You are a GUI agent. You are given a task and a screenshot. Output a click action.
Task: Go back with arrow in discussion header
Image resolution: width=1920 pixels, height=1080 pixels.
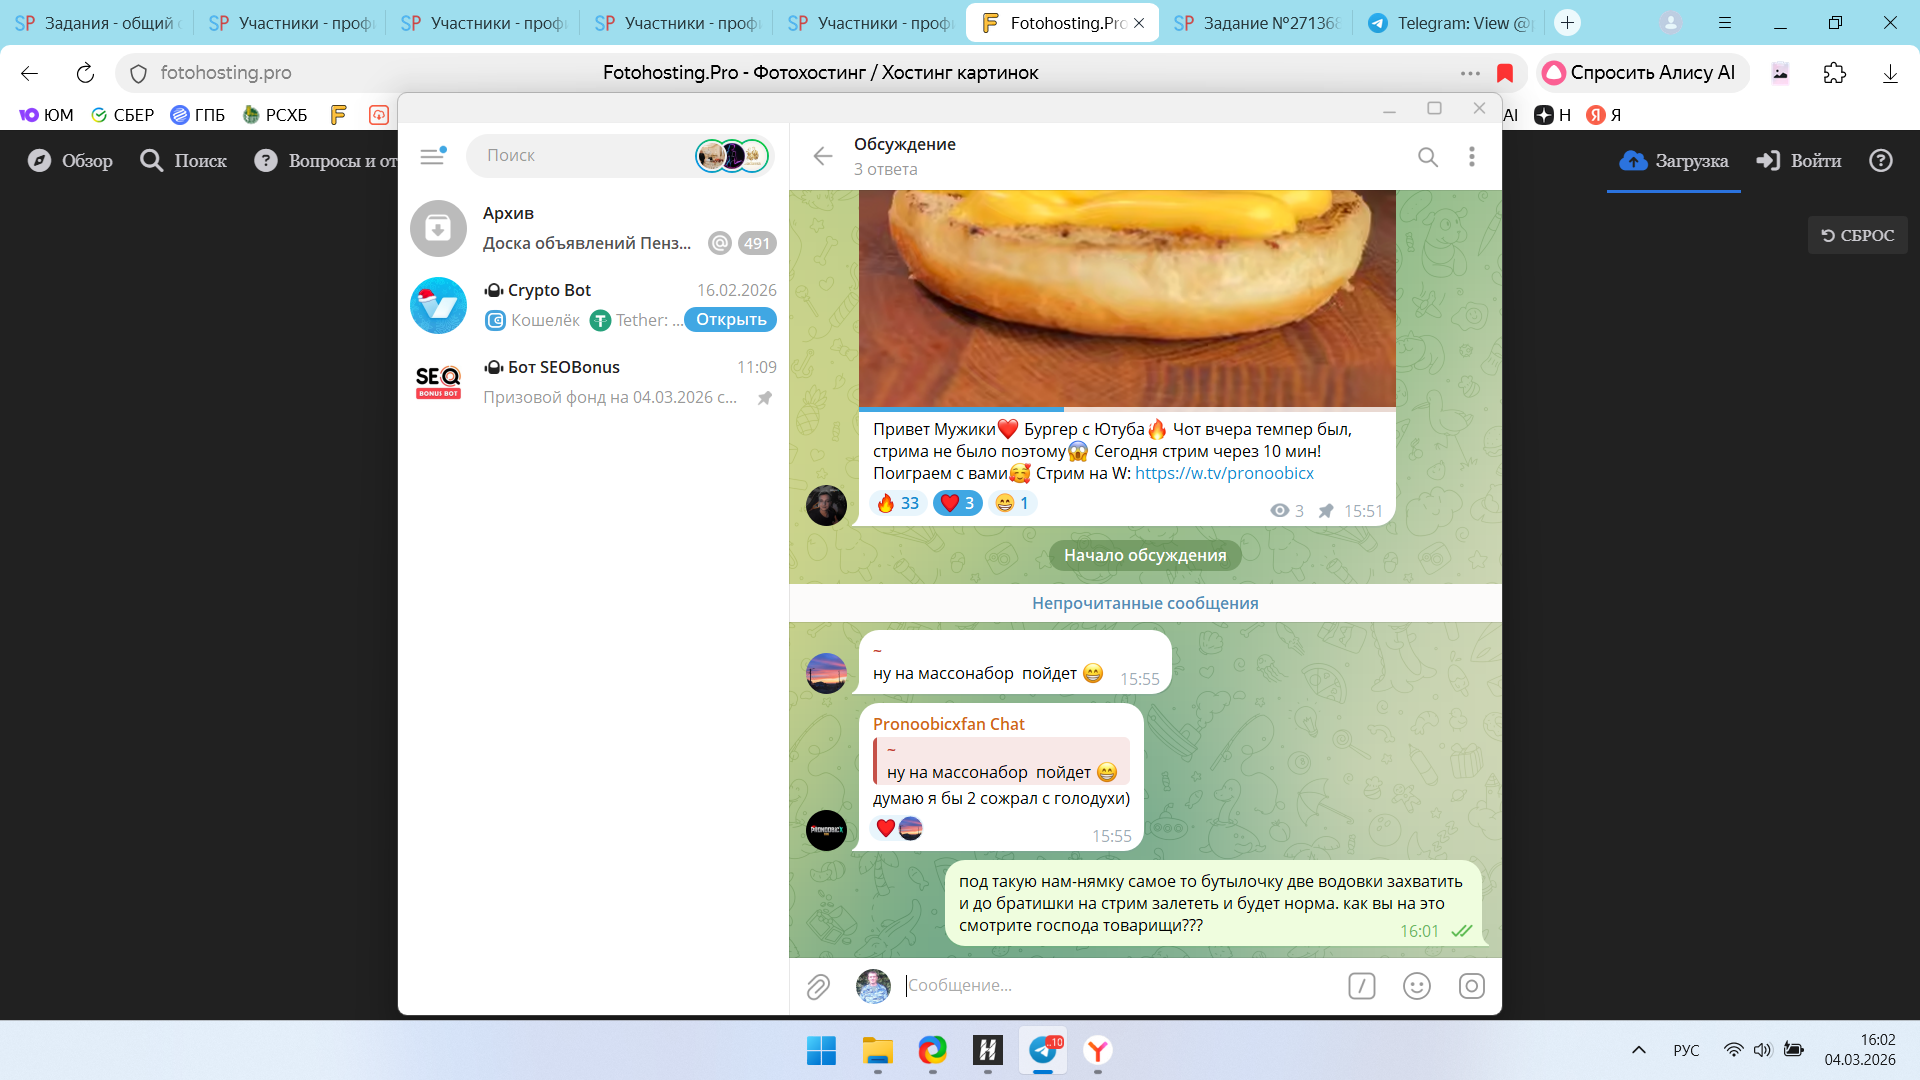tap(823, 156)
